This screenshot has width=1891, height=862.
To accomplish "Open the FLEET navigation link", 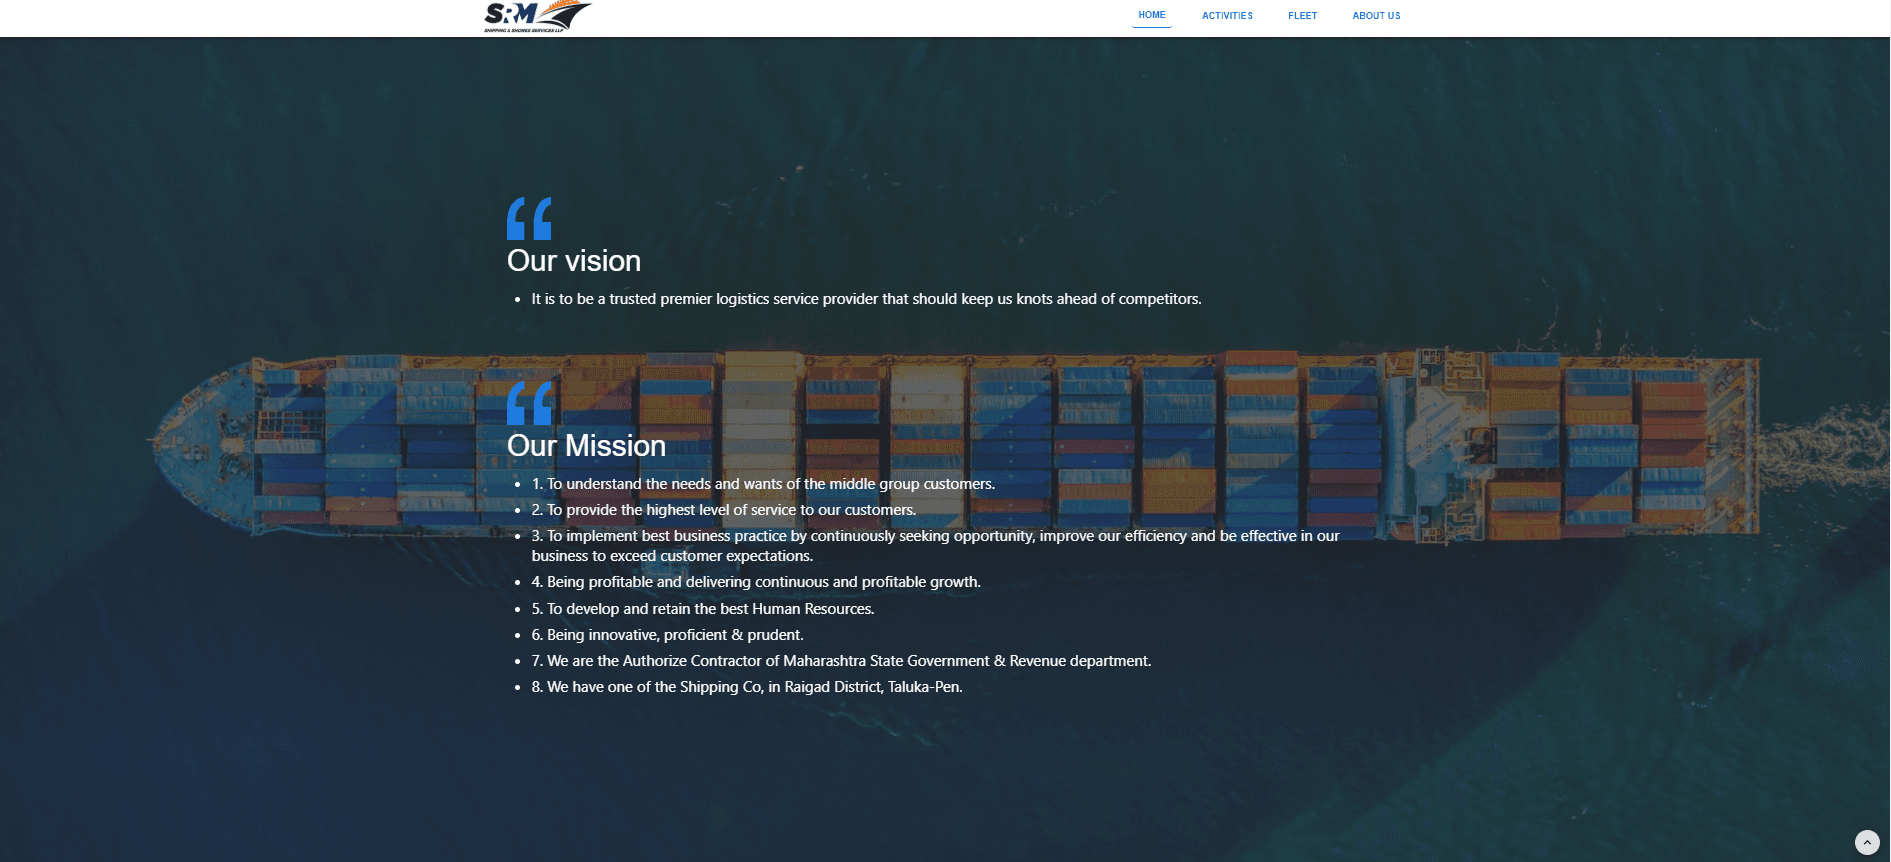I will (1302, 16).
